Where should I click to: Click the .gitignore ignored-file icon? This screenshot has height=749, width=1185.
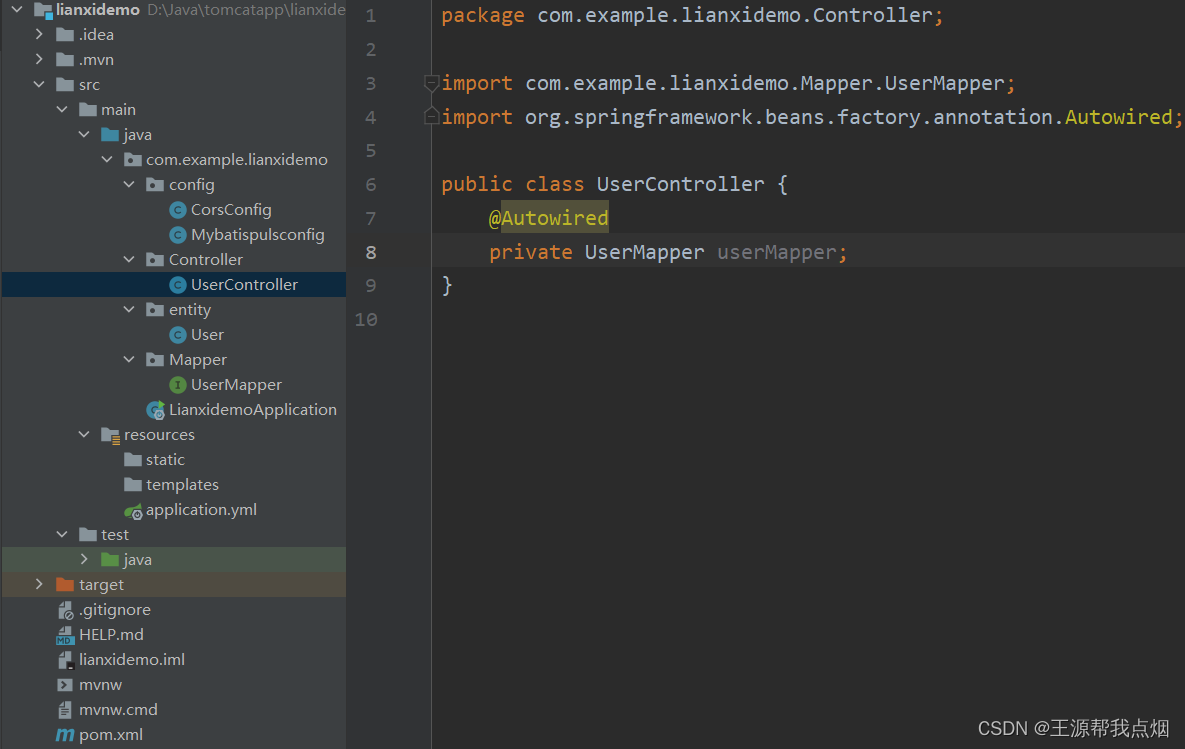64,609
